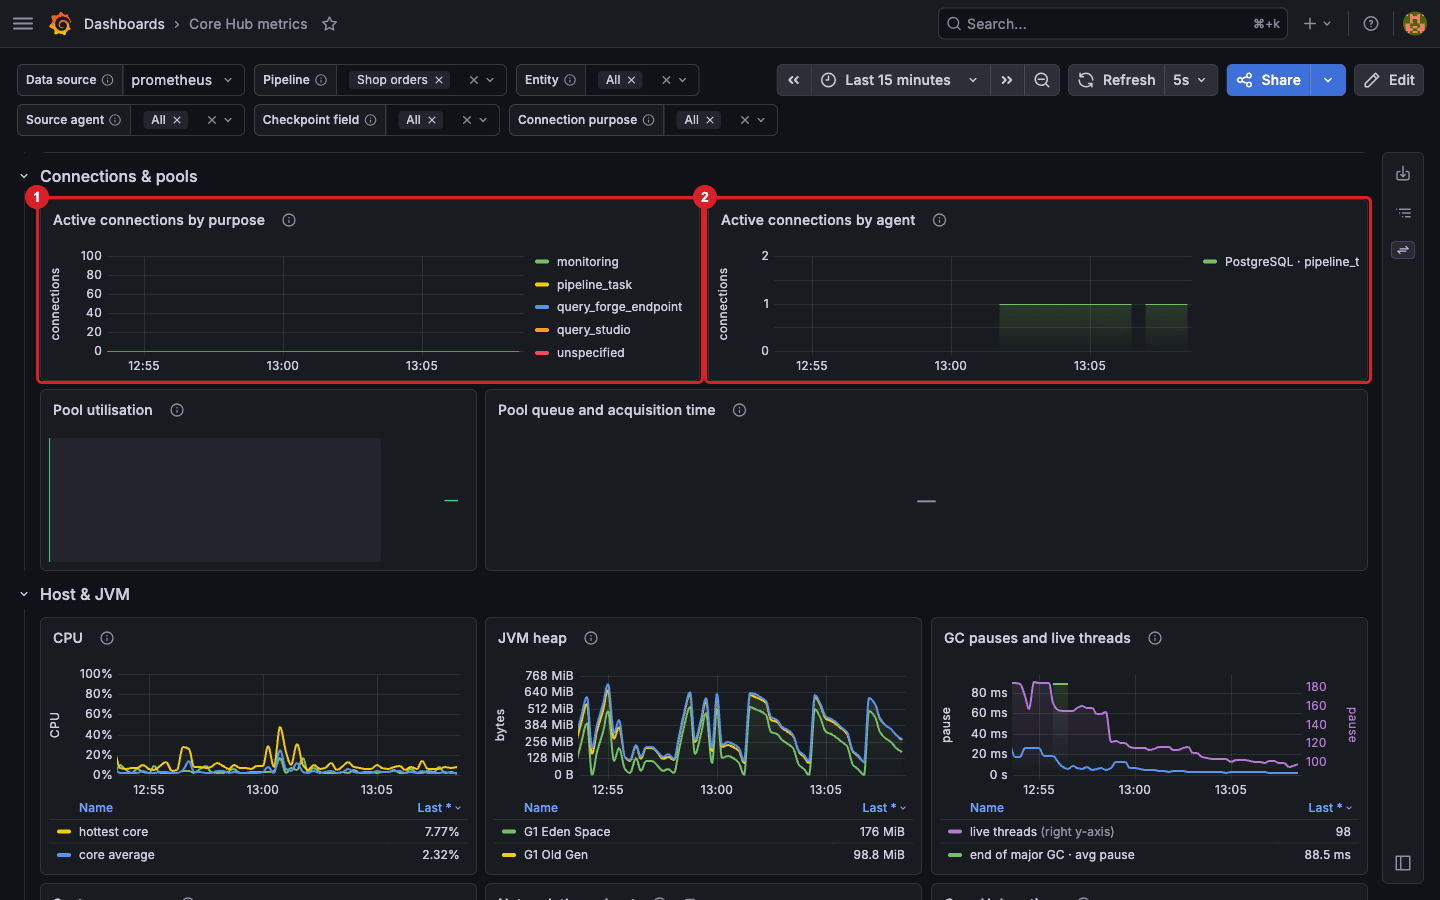This screenshot has width=1440, height=900.
Task: Open the plus new menu
Action: [x=1317, y=24]
